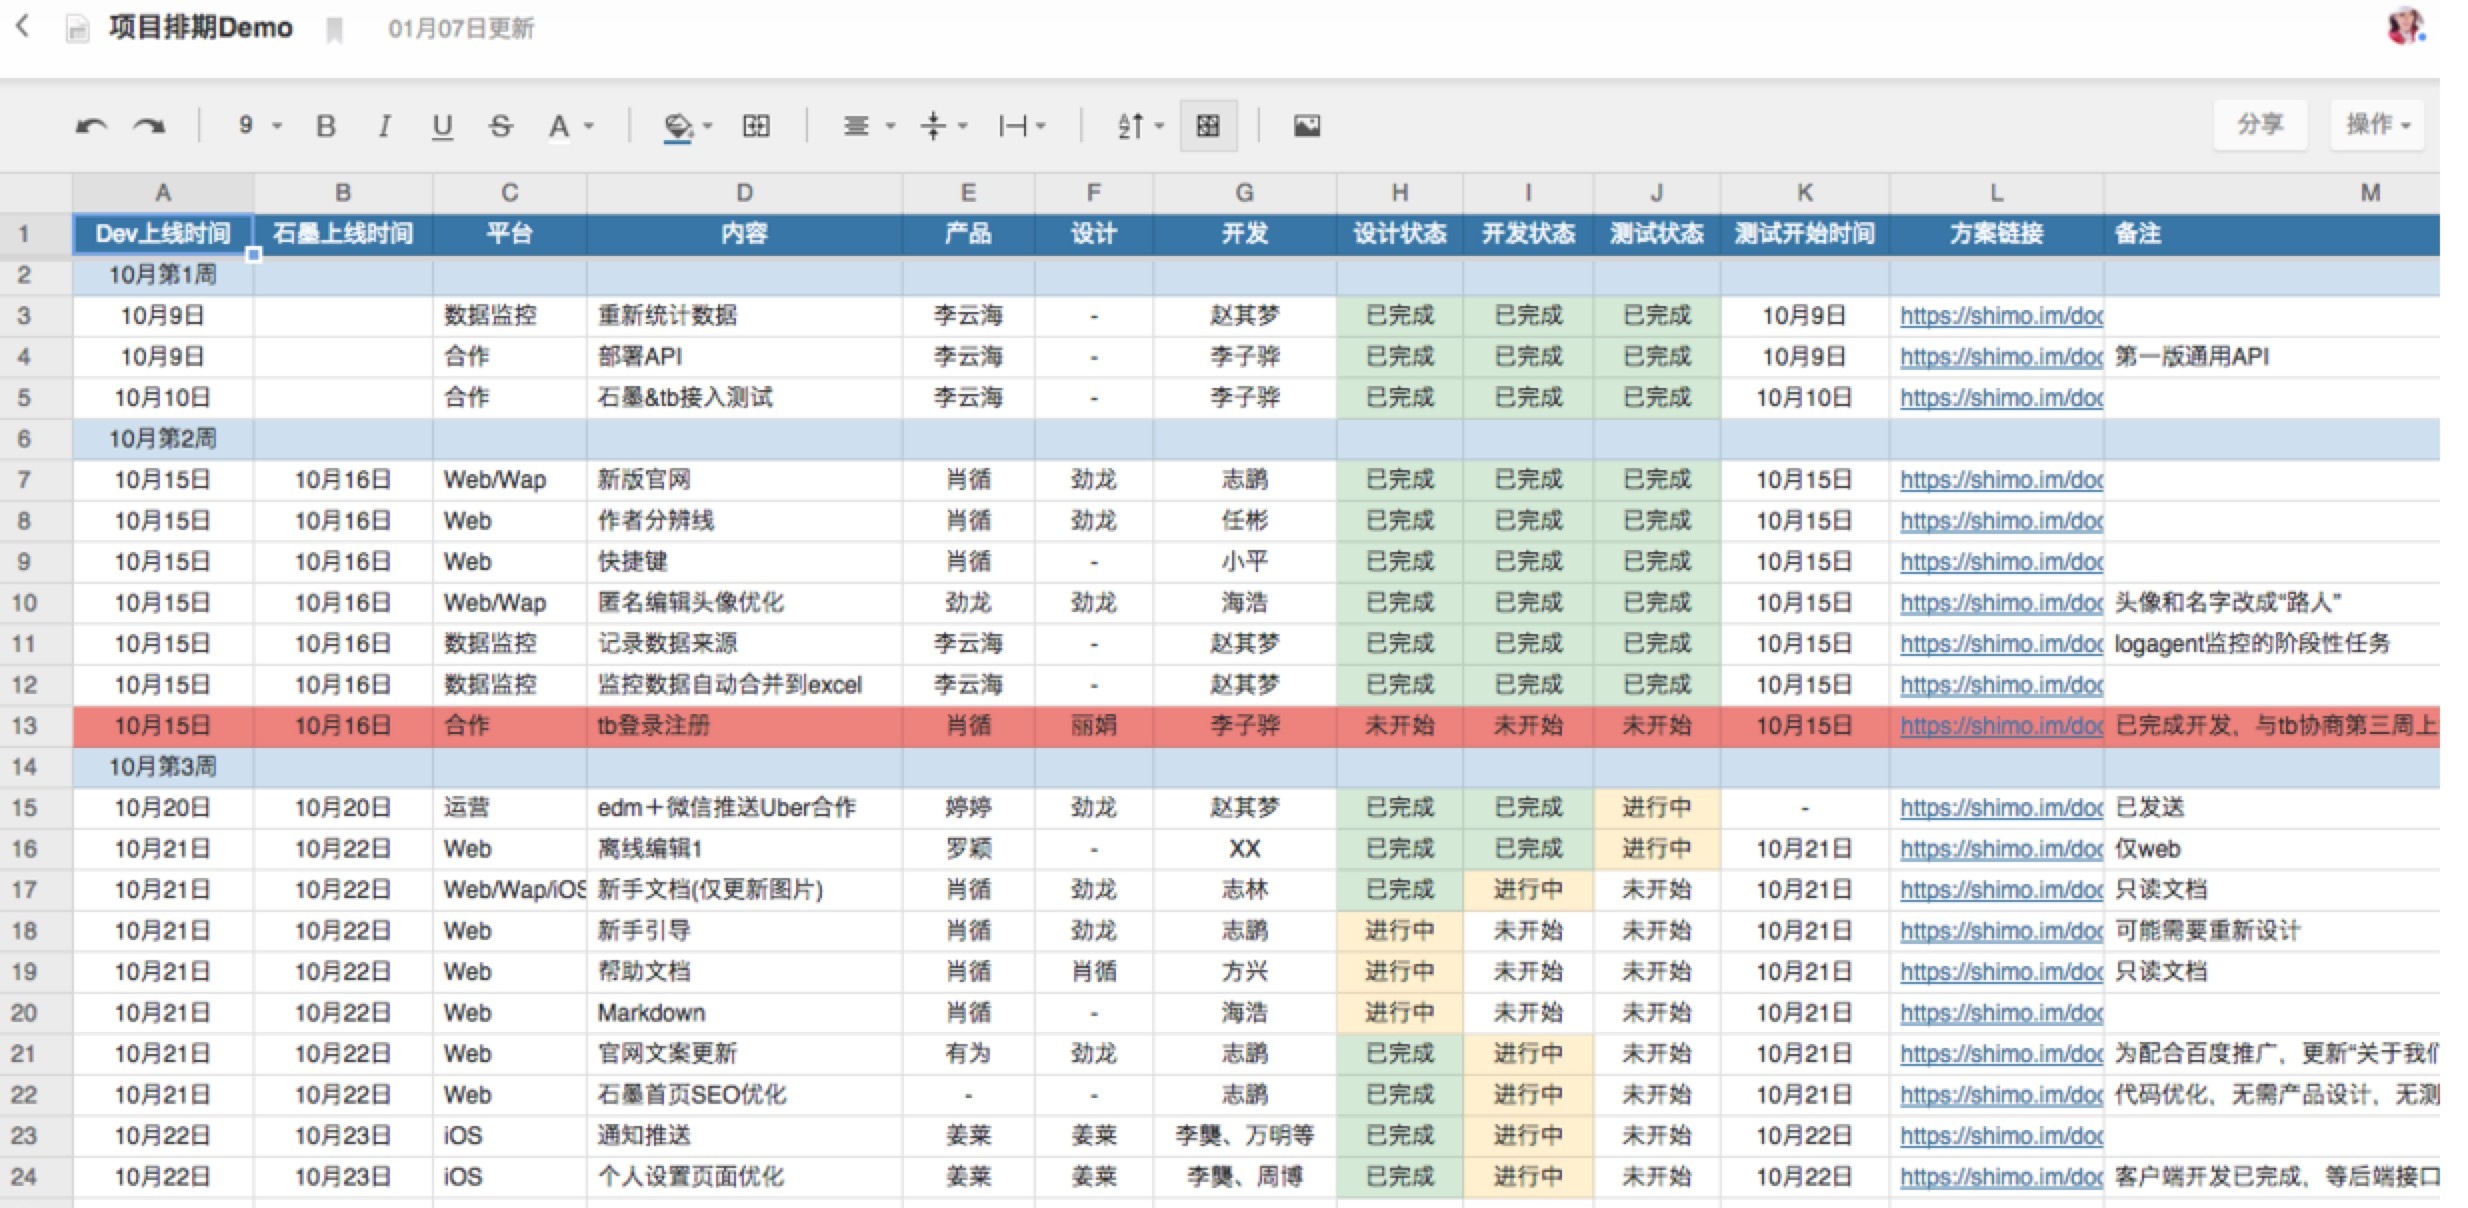This screenshot has width=2468, height=1208.
Task: Click the back arrow beside the document title
Action: [x=23, y=27]
